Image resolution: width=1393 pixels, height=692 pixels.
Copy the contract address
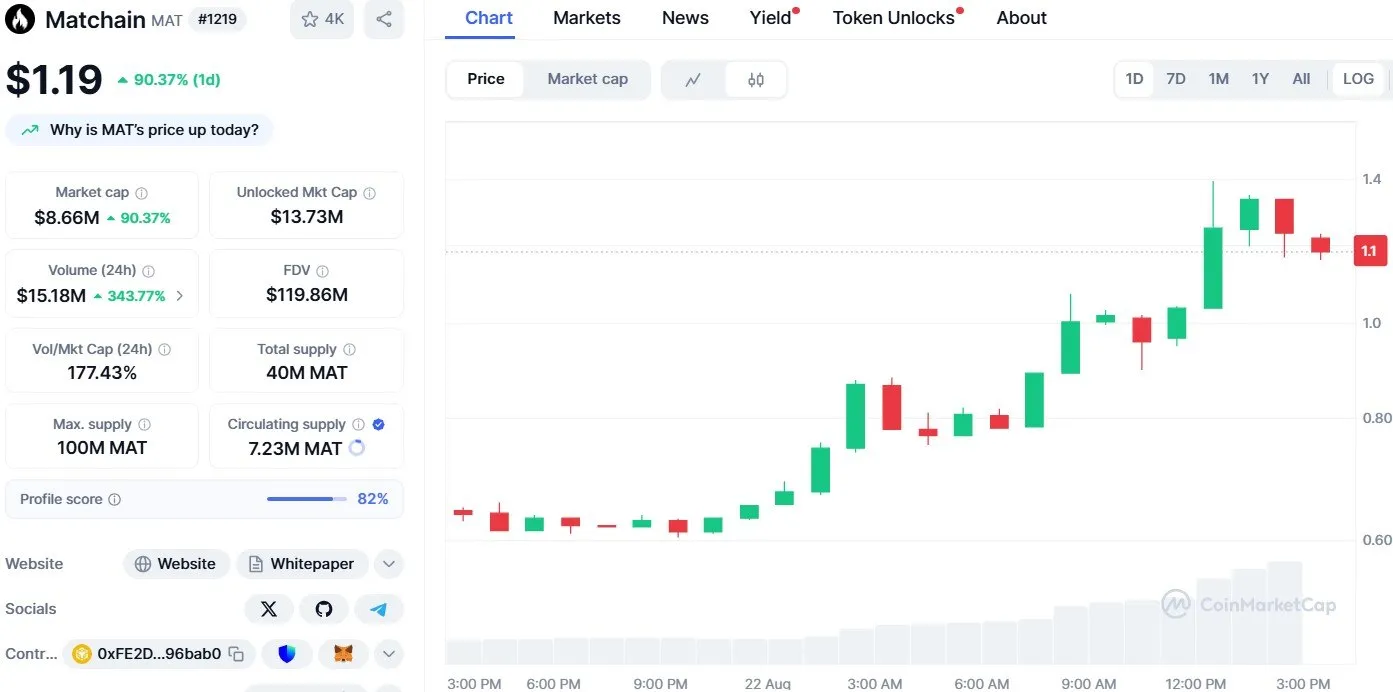[236, 654]
